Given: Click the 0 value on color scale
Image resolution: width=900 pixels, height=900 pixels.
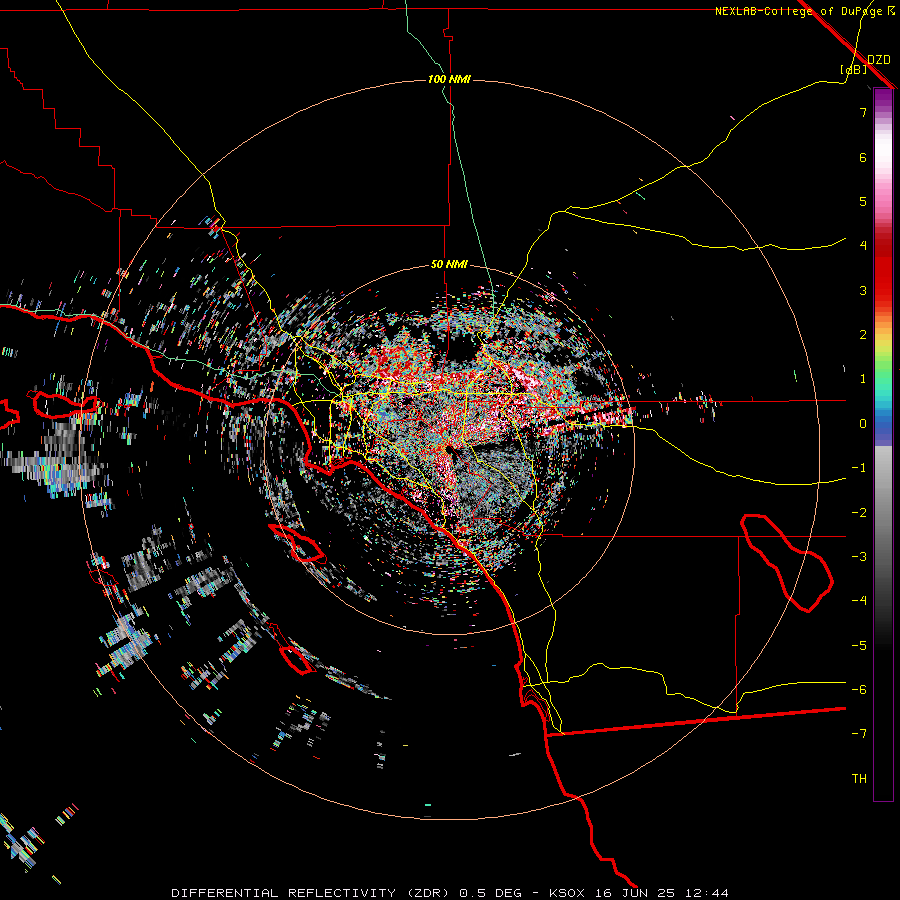Looking at the screenshot, I should point(863,424).
